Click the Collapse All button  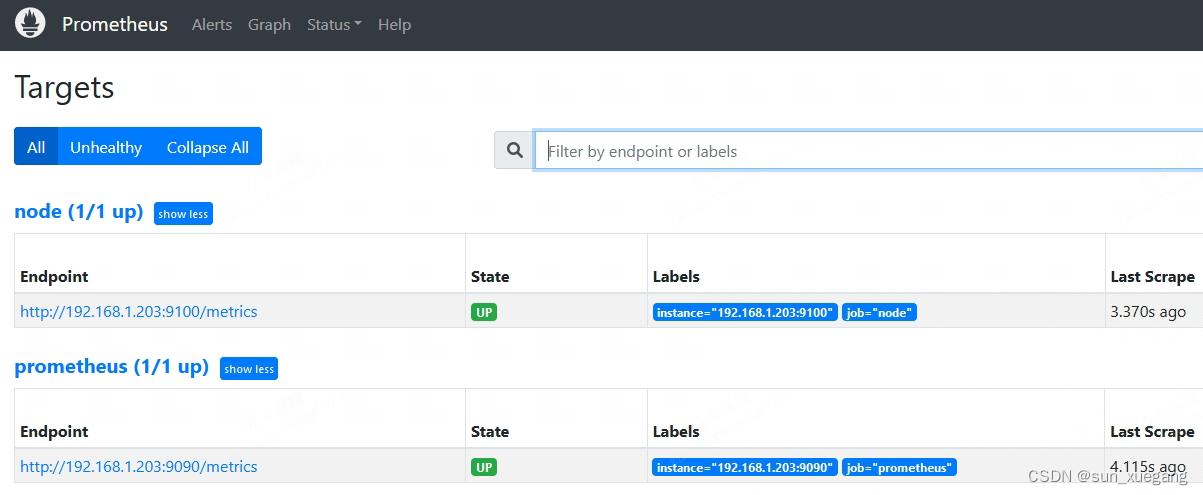pos(208,146)
